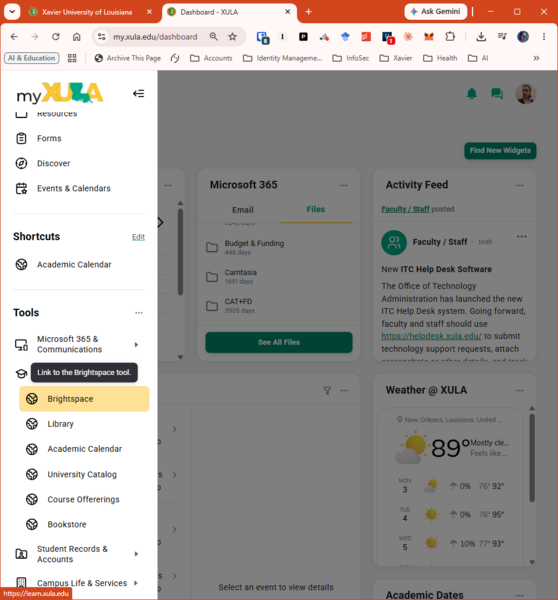Image resolution: width=558 pixels, height=600 pixels.
Task: Click the site information icon in address bar
Action: coord(101,37)
